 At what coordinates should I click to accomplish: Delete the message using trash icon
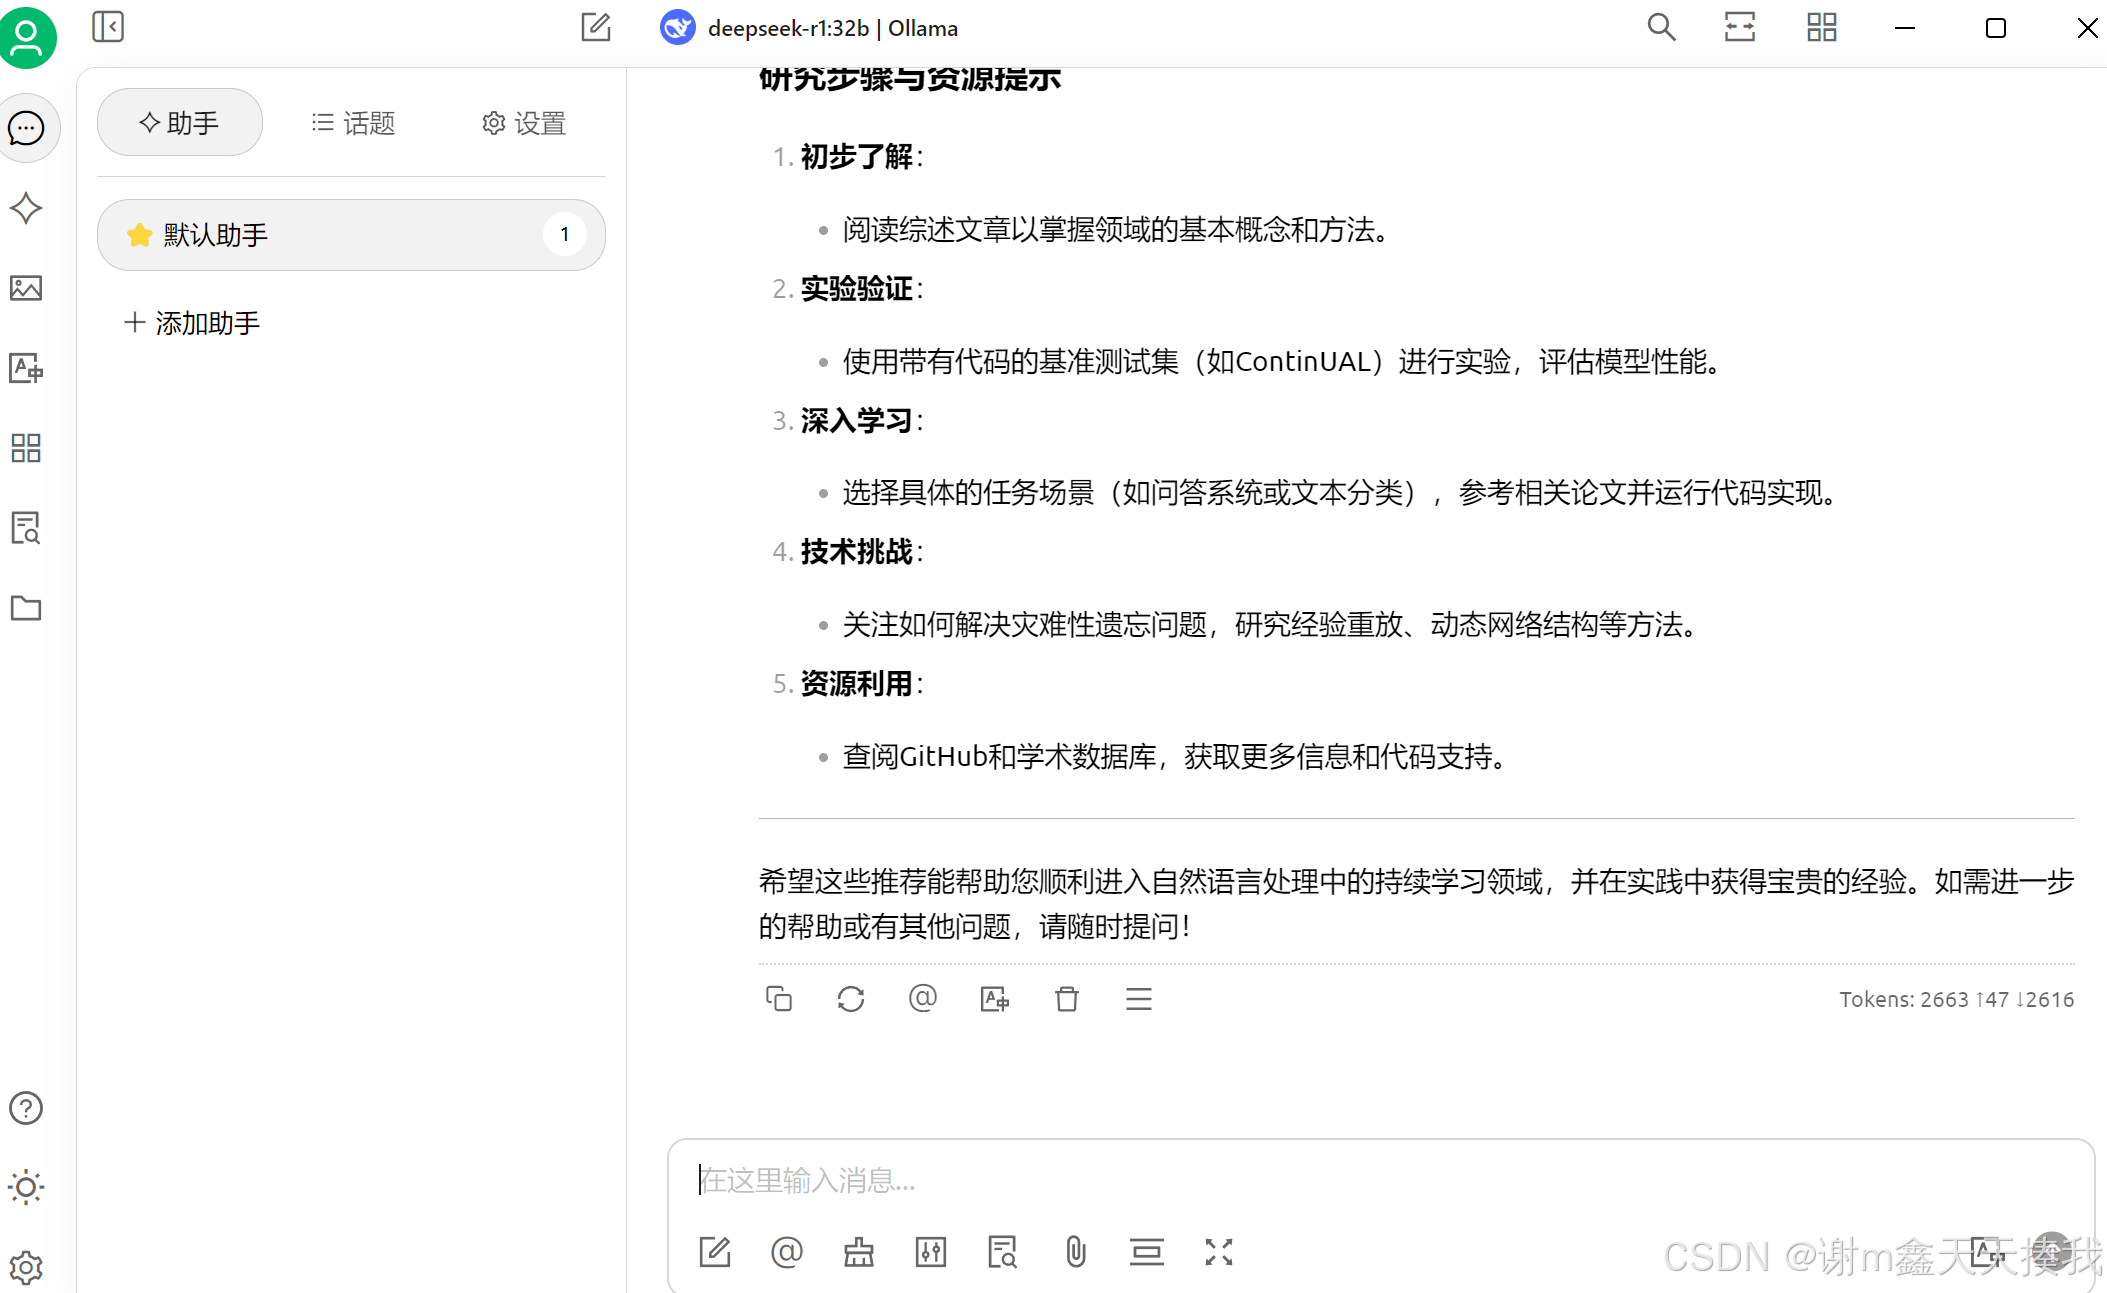[1066, 999]
